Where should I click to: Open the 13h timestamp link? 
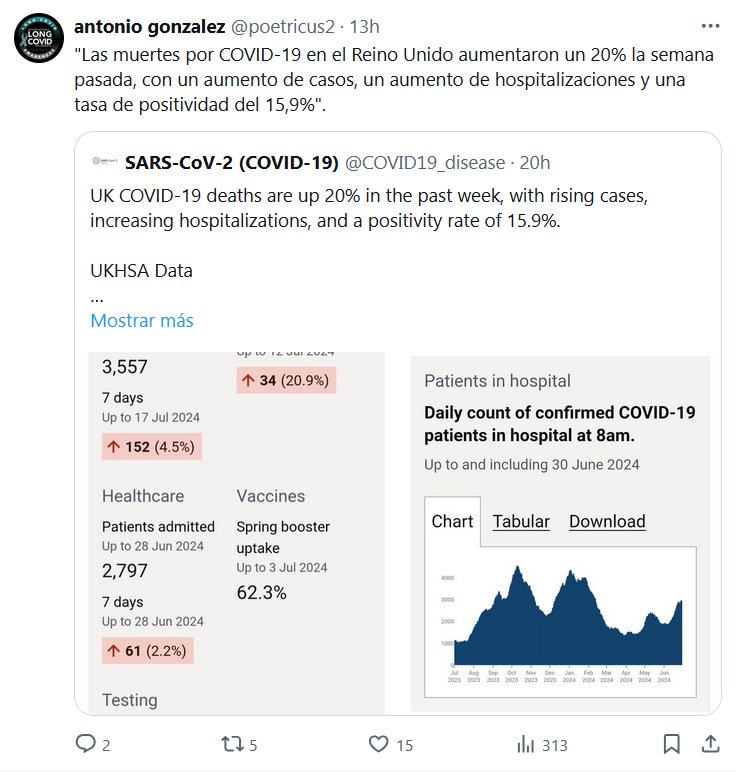tap(364, 26)
